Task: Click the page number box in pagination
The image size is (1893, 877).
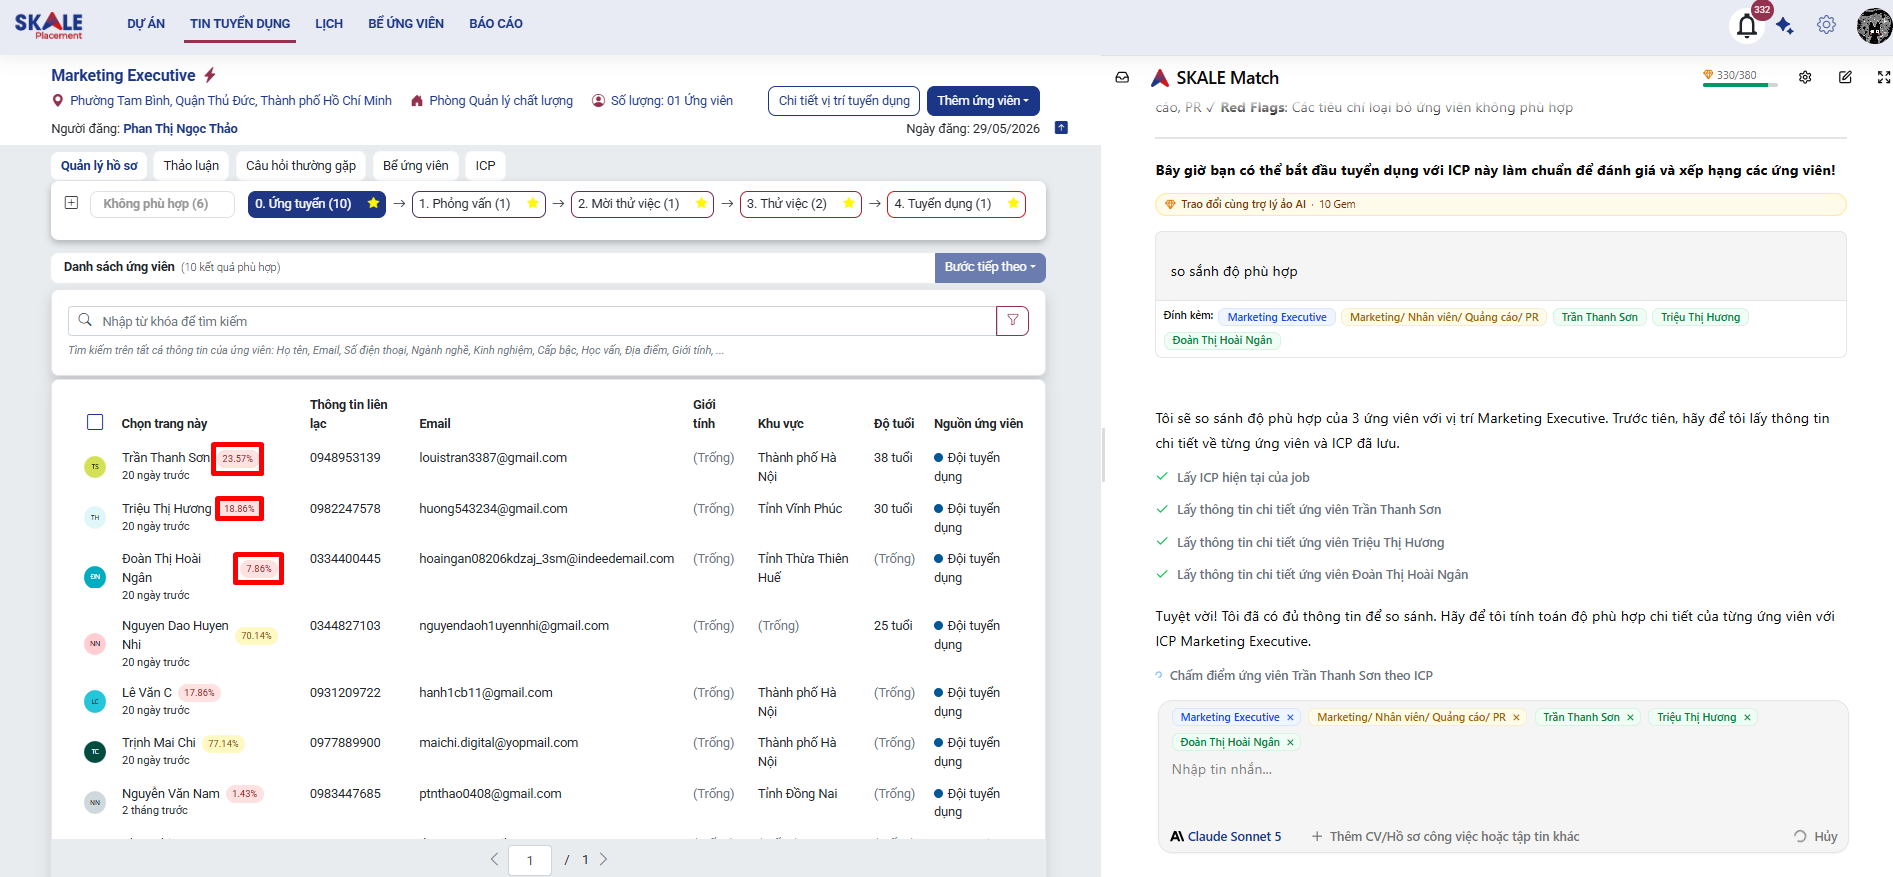Action: (x=530, y=860)
